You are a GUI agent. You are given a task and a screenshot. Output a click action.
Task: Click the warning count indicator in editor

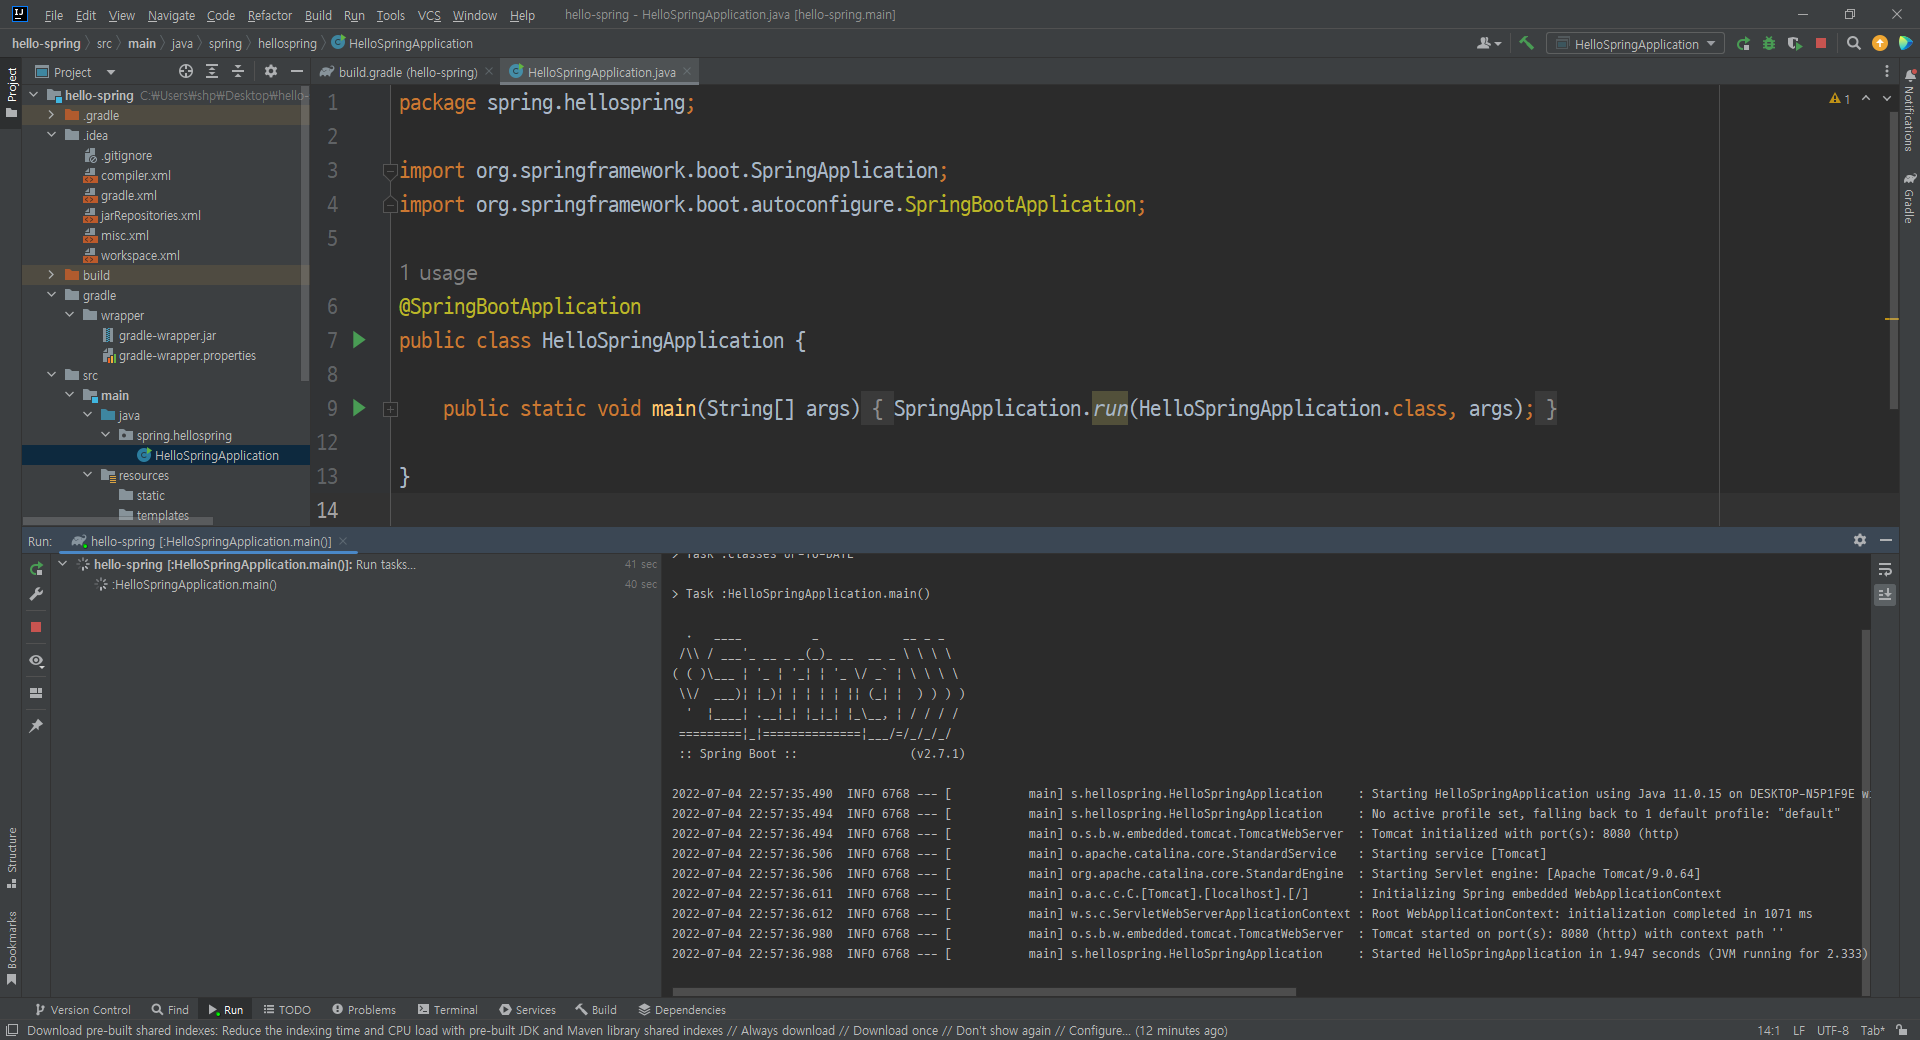[x=1840, y=98]
